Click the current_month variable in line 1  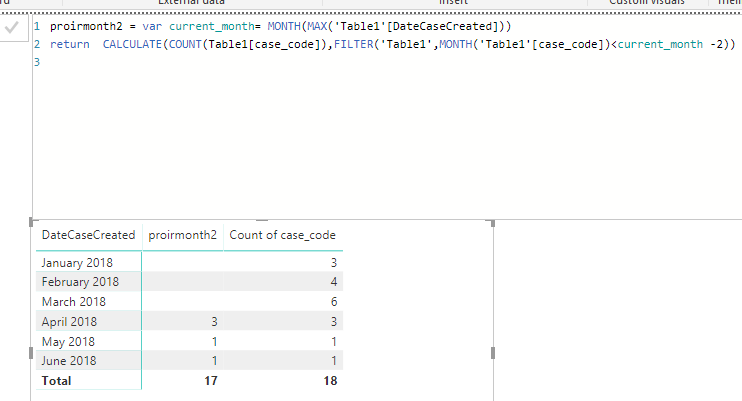pos(212,27)
